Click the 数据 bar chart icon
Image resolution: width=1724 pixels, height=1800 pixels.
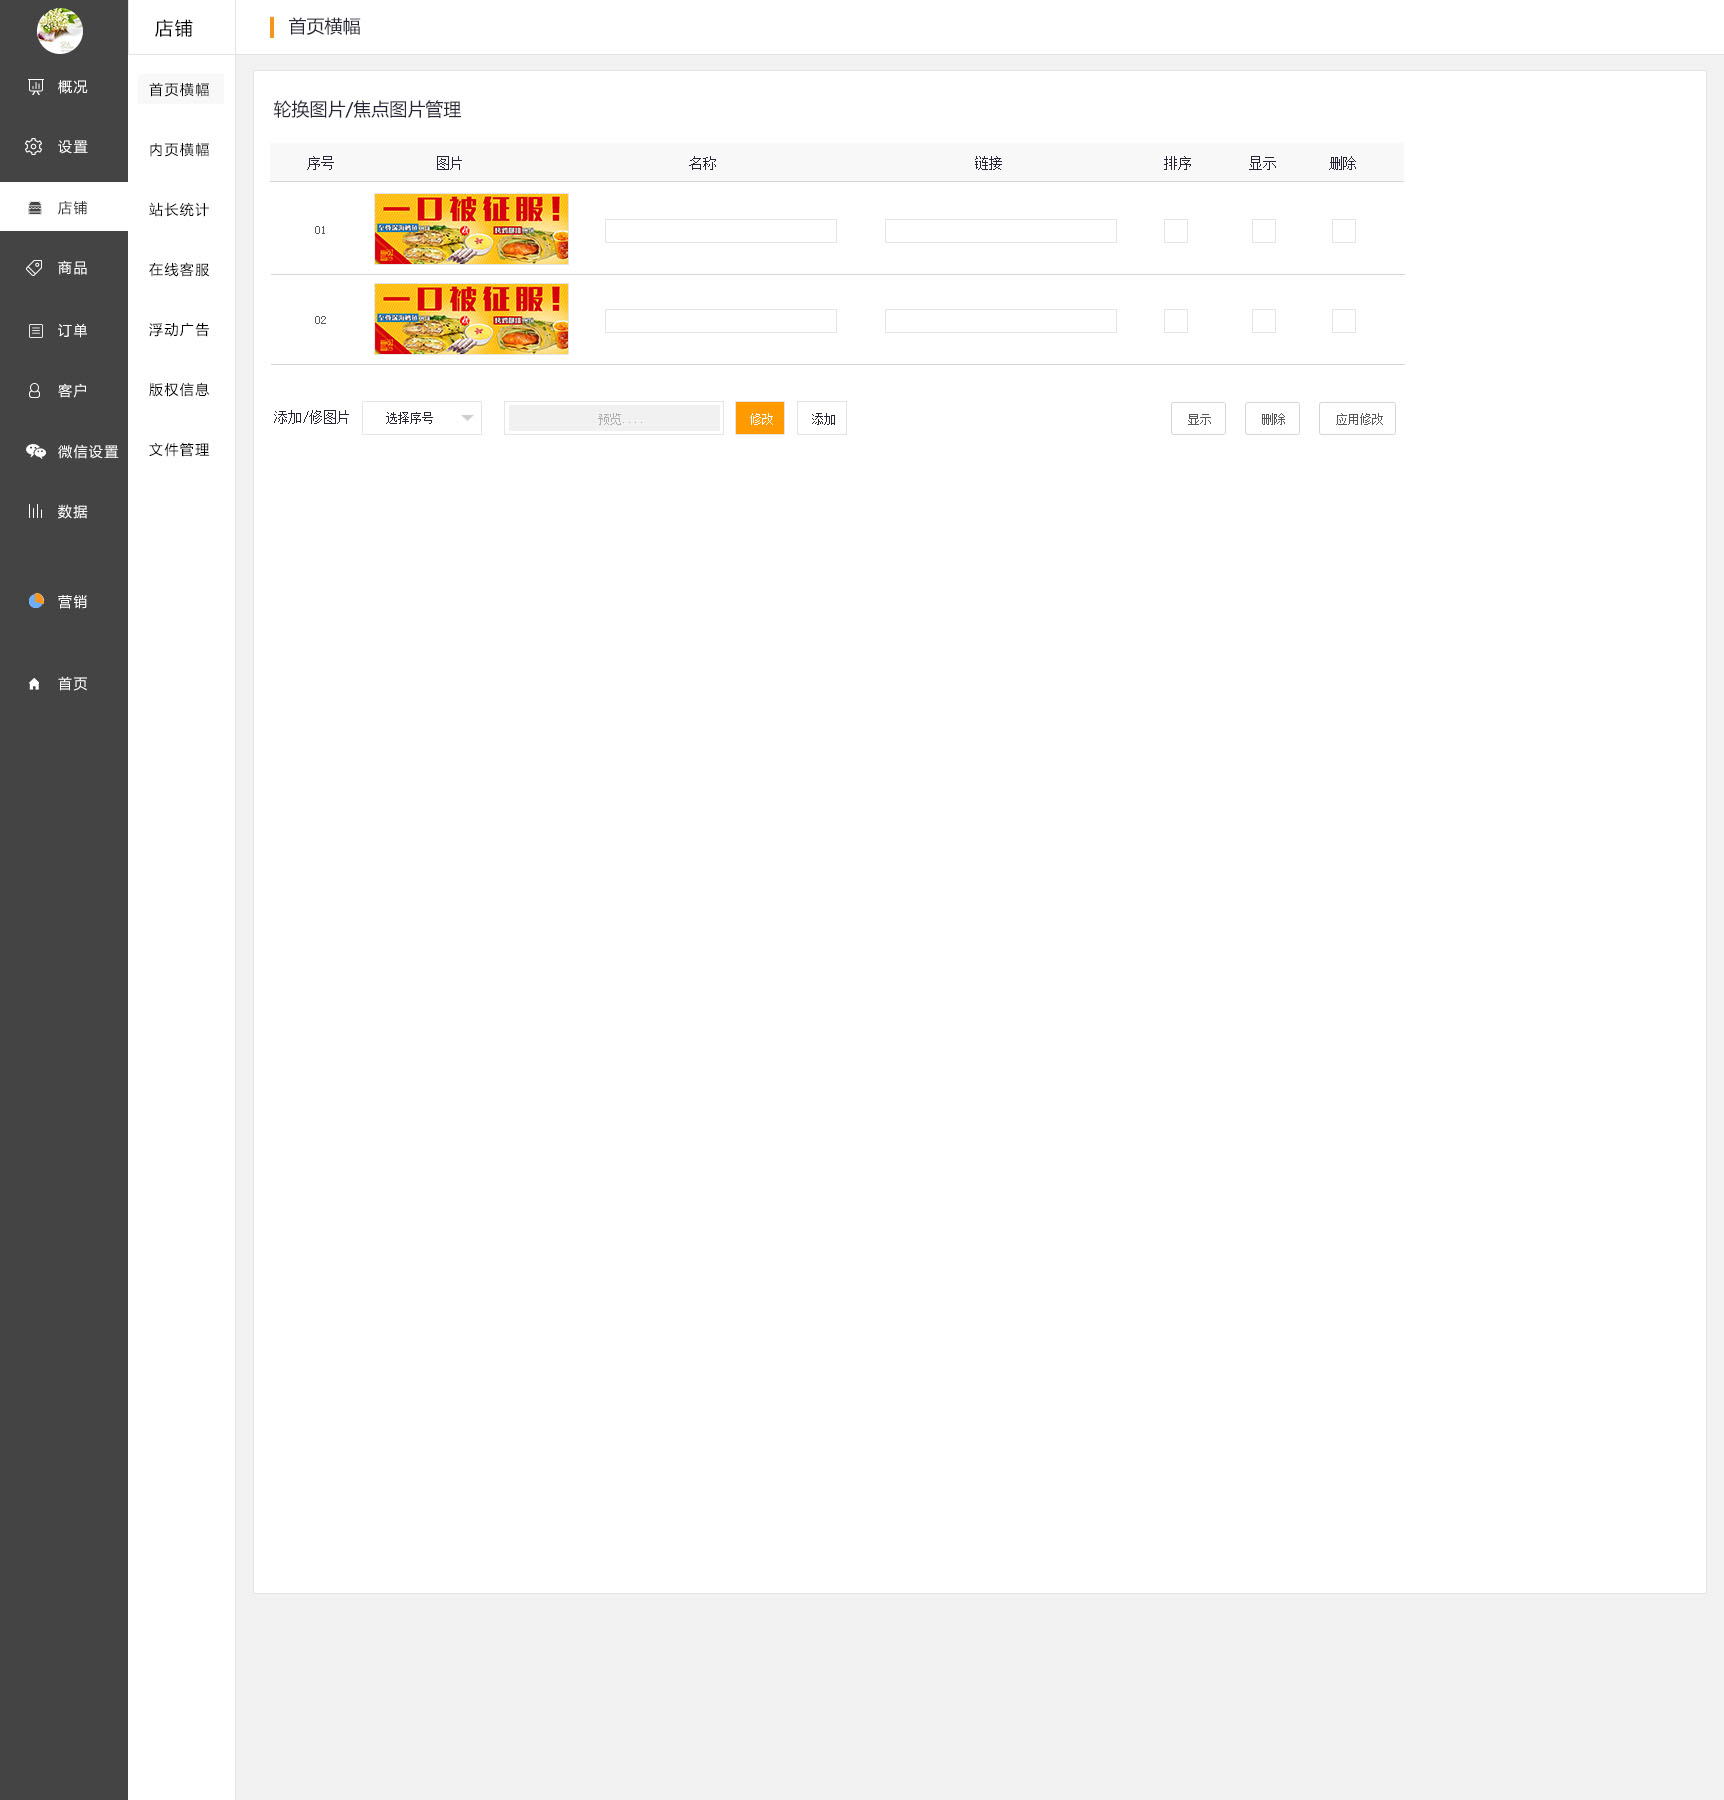[35, 511]
